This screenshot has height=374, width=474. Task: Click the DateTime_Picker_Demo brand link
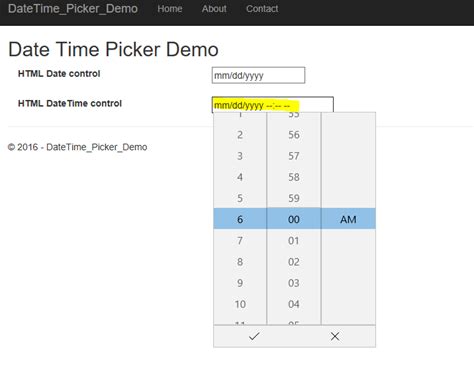73,9
